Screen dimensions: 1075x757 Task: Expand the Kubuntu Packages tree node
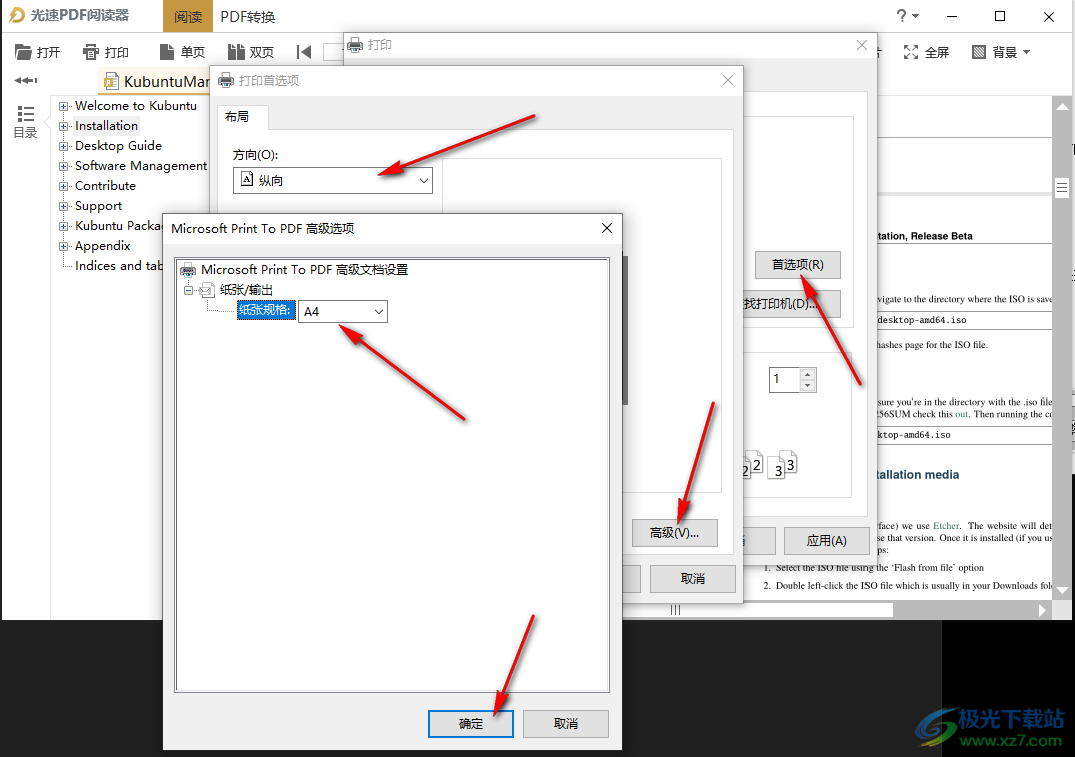point(64,226)
